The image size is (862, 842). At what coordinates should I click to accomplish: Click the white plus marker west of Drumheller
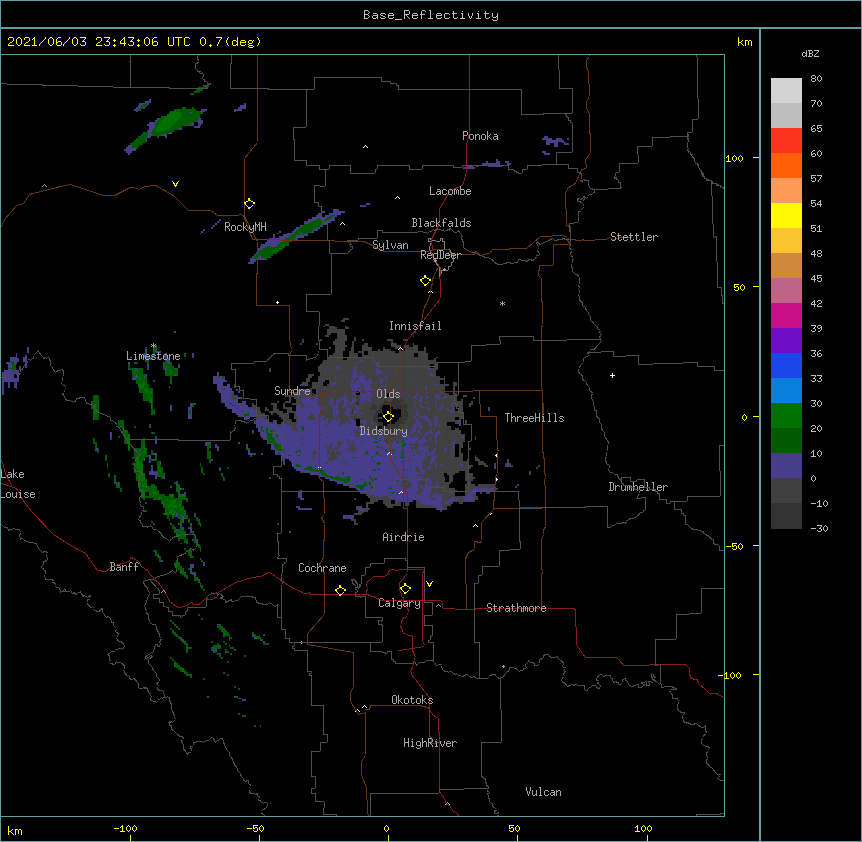click(x=612, y=375)
